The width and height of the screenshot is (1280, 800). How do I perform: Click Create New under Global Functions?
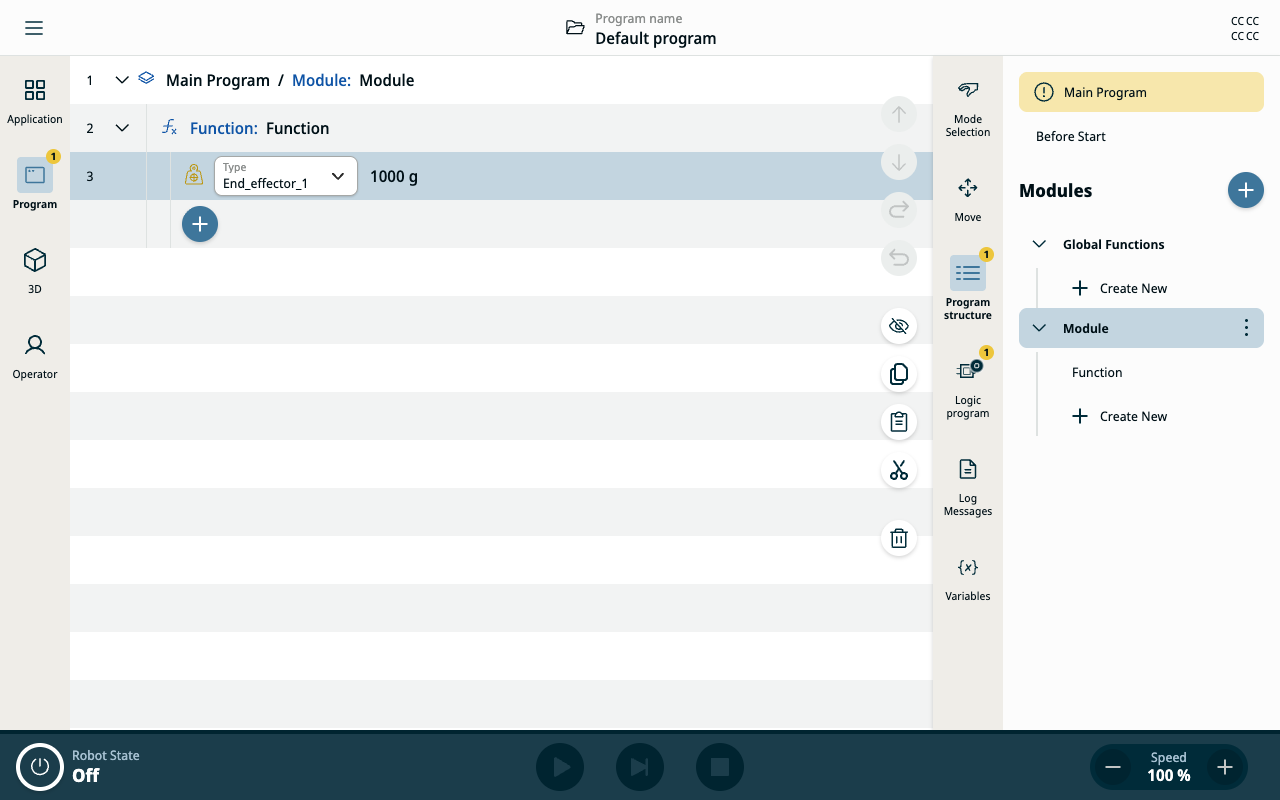pyautogui.click(x=1119, y=288)
